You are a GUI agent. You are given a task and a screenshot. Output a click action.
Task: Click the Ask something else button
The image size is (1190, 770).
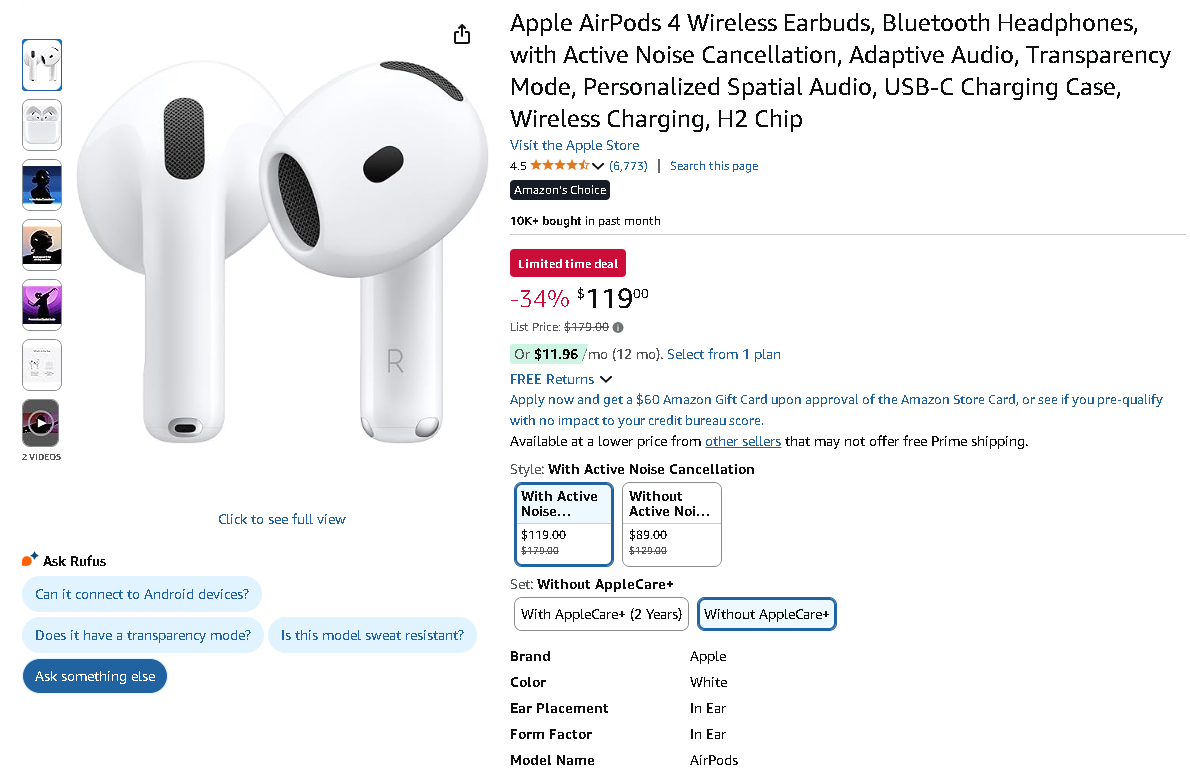(95, 677)
